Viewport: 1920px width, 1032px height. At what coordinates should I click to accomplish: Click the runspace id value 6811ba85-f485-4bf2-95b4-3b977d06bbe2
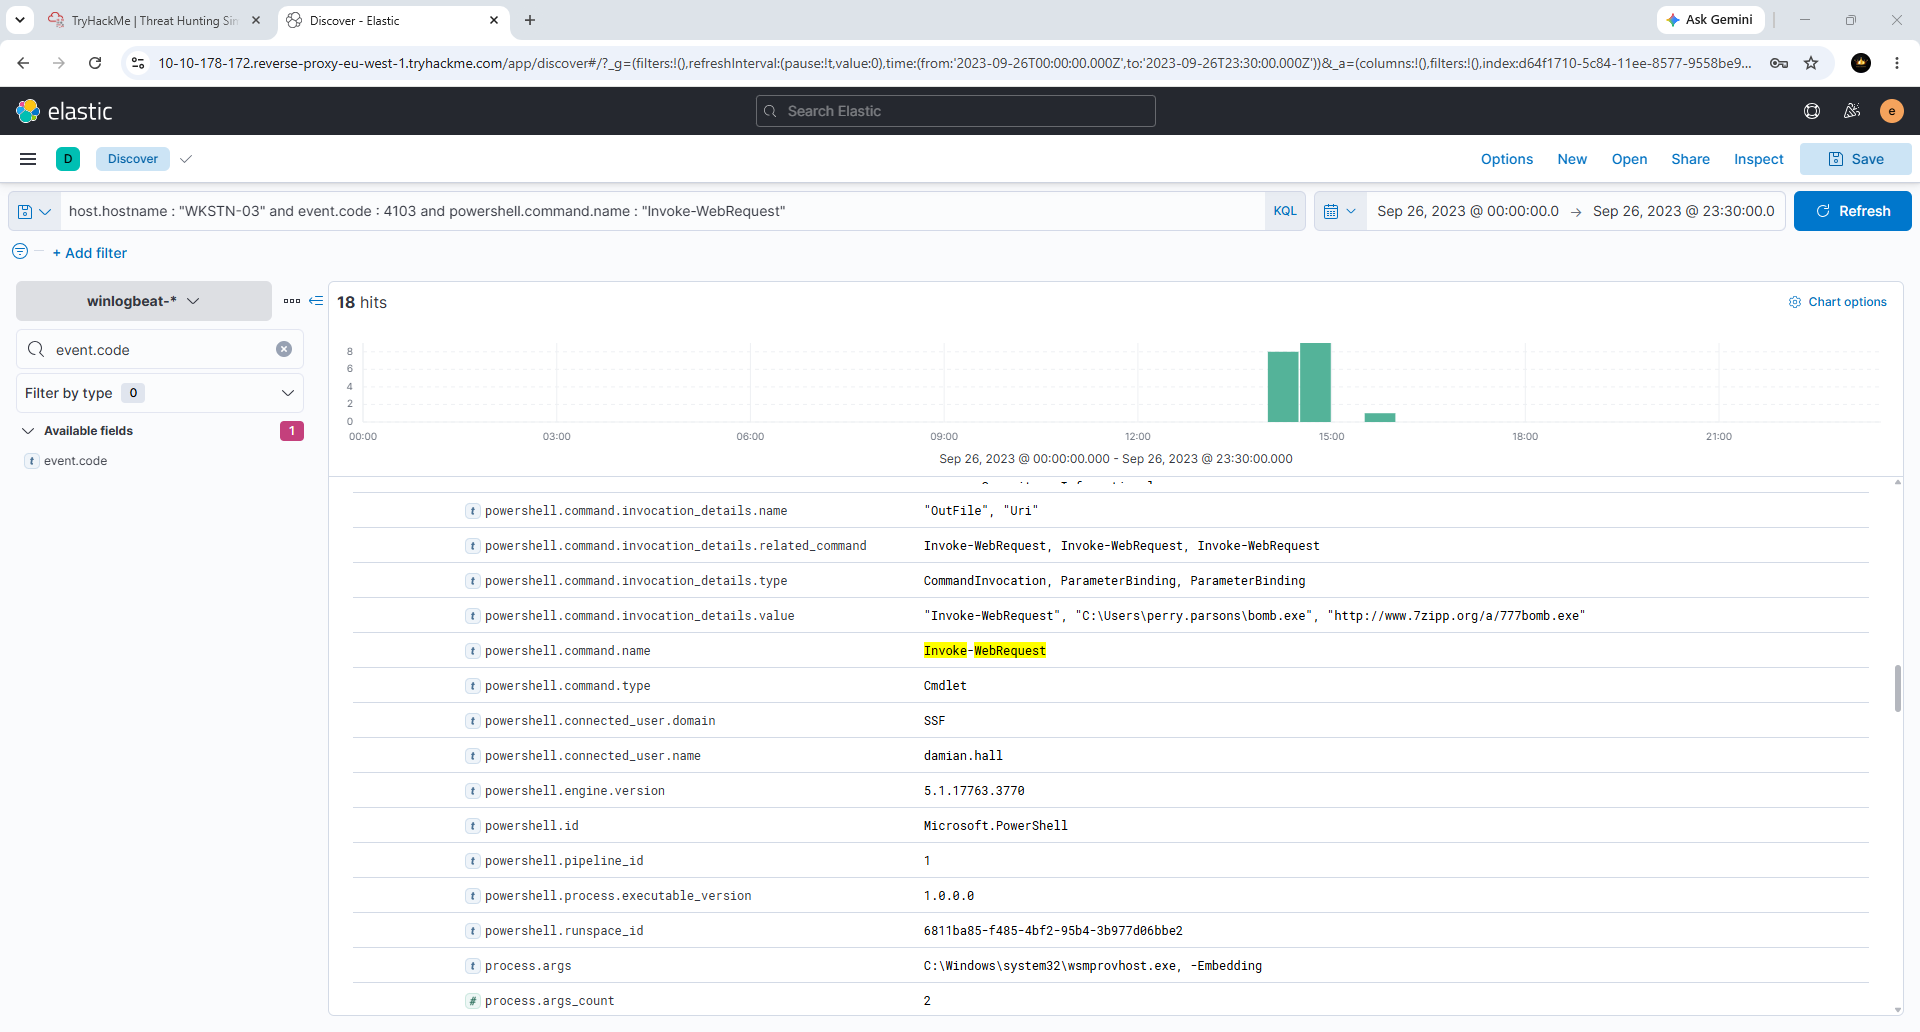1053,931
